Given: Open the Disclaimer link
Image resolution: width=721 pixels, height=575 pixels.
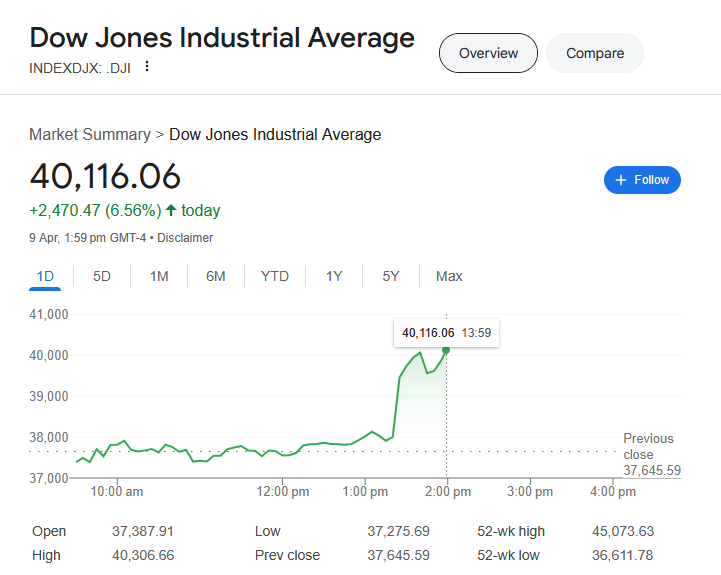Looking at the screenshot, I should (x=185, y=238).
